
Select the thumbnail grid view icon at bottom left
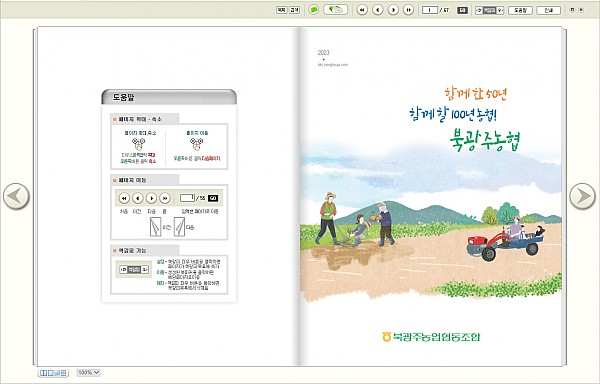tap(64, 373)
